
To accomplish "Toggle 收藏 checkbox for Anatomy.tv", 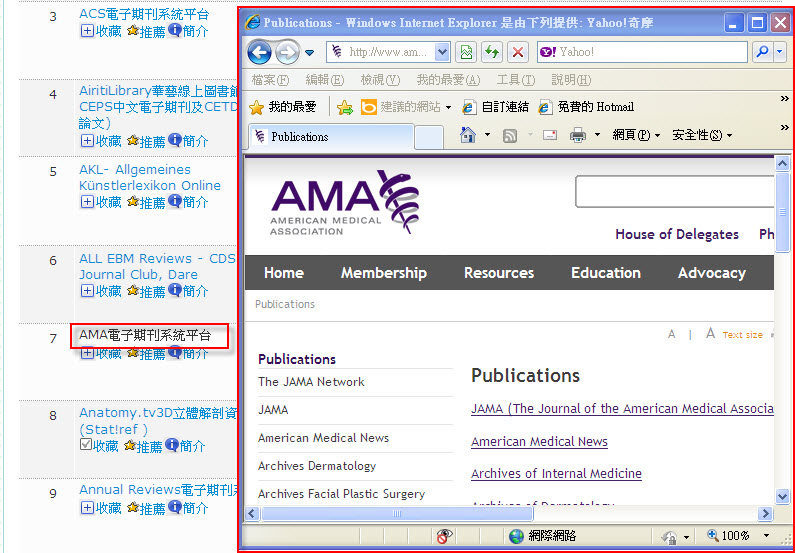I will tap(86, 445).
